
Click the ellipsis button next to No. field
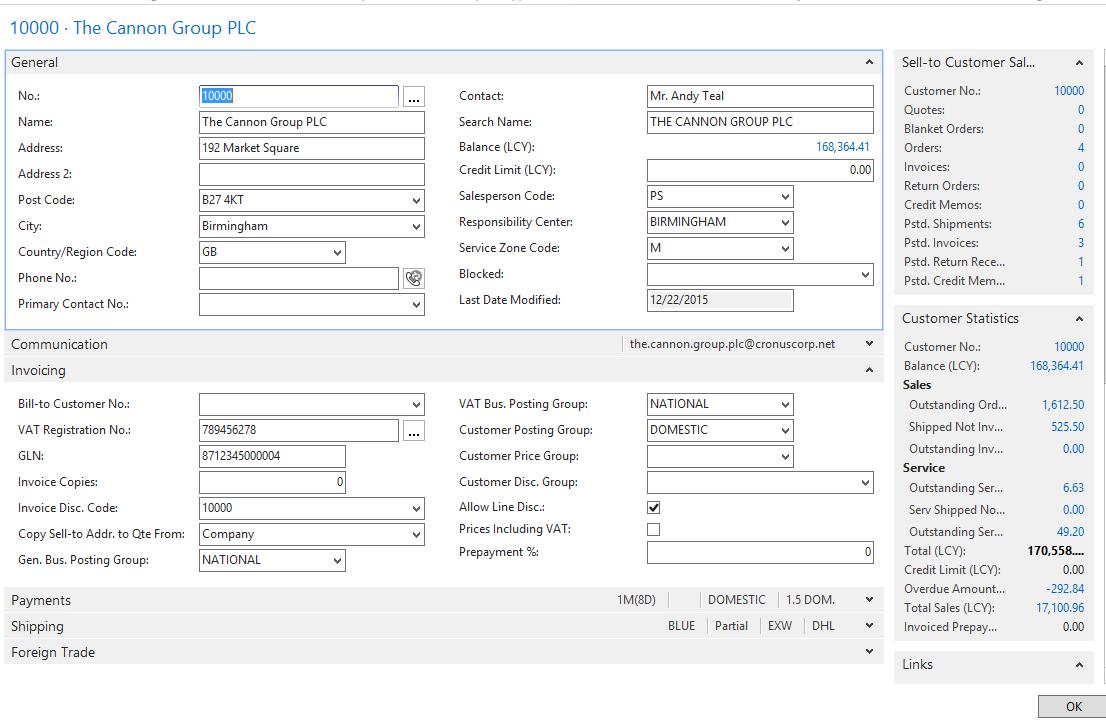(413, 97)
